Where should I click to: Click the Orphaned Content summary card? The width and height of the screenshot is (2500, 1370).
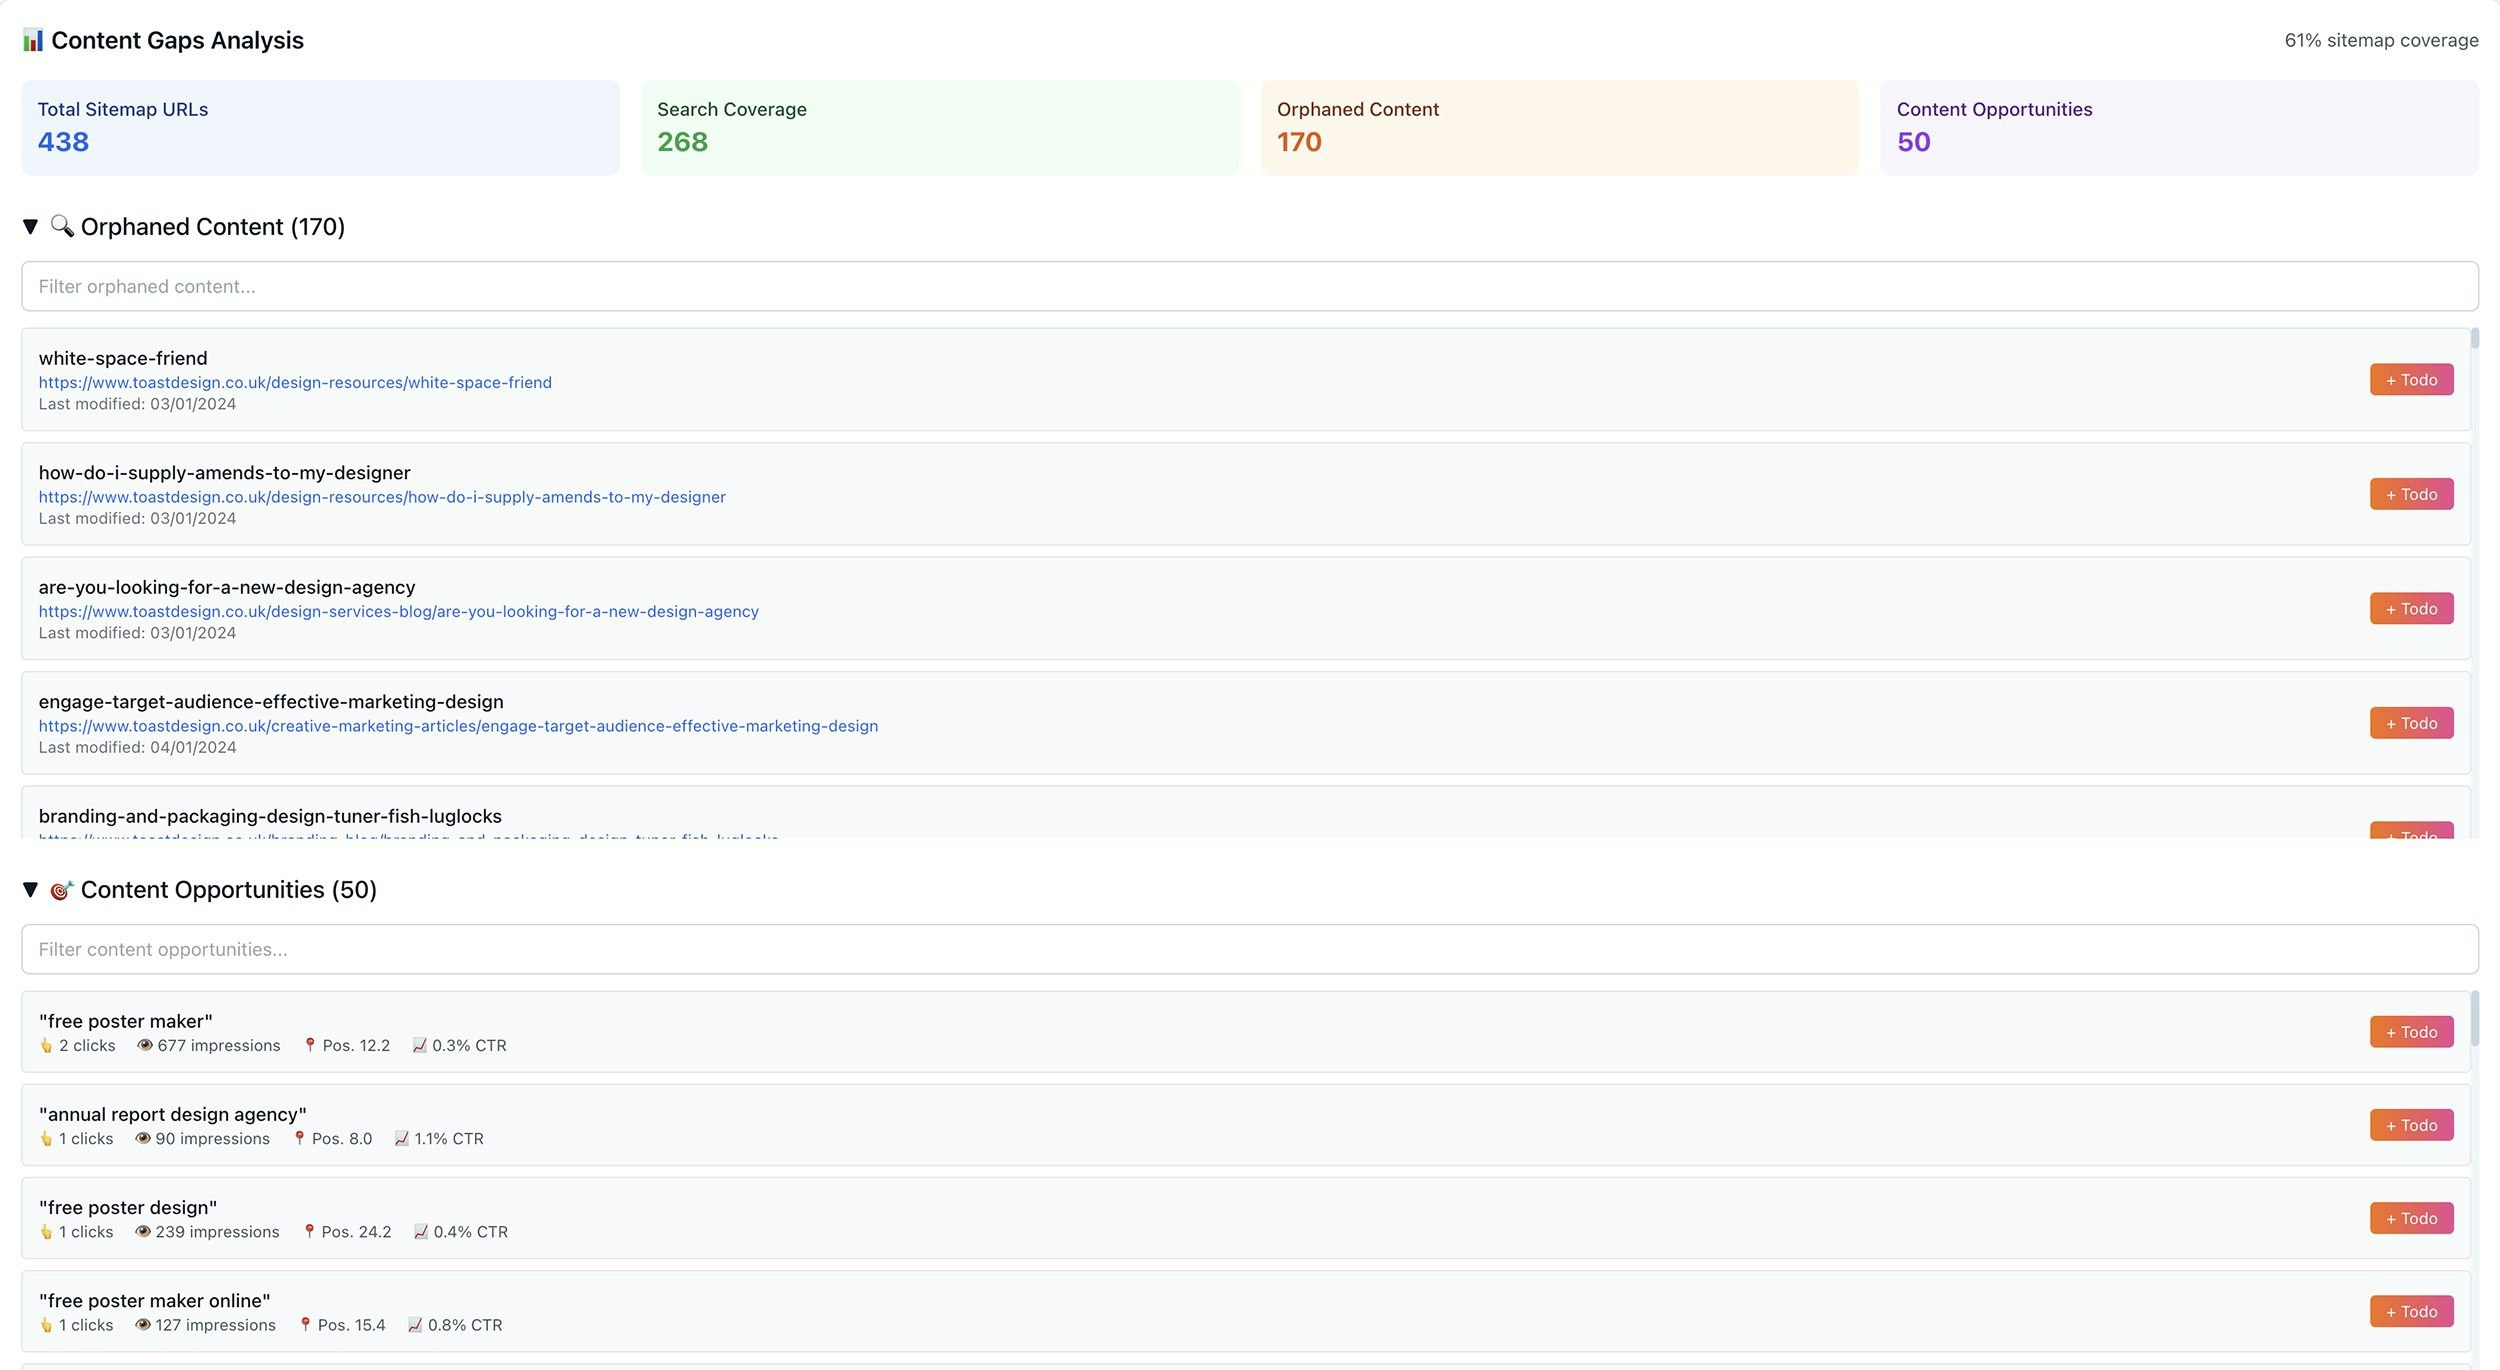pyautogui.click(x=1558, y=128)
